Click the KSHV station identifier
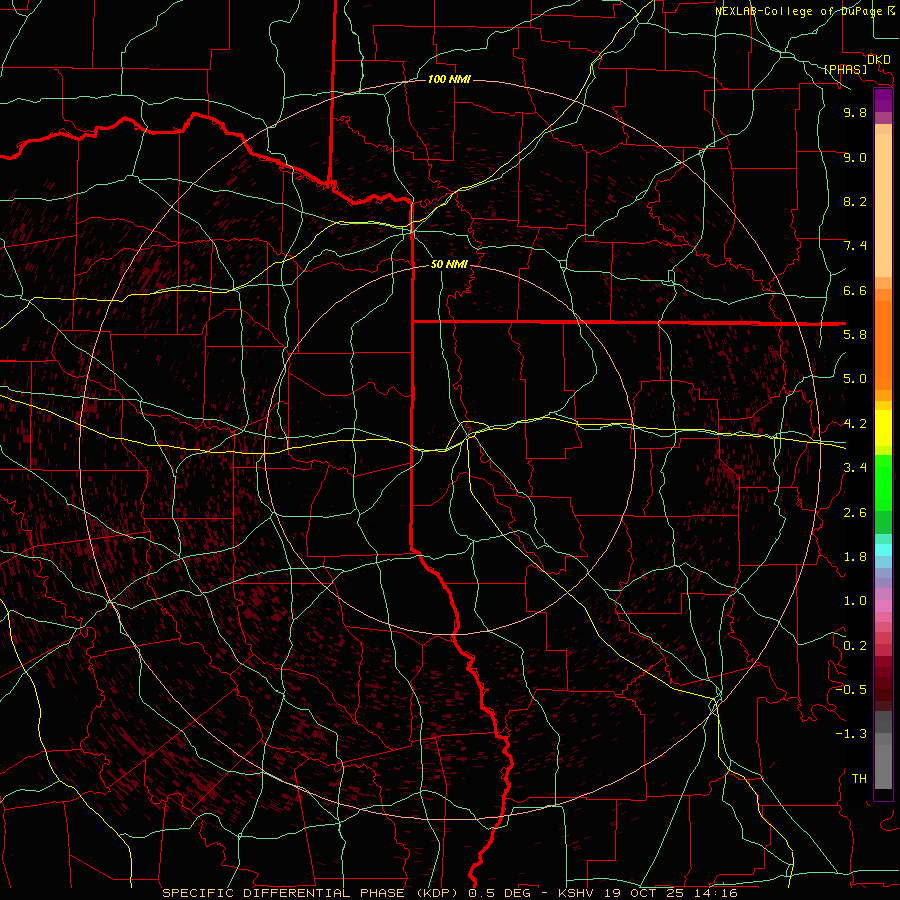Screen dimensions: 900x900 [x=577, y=893]
